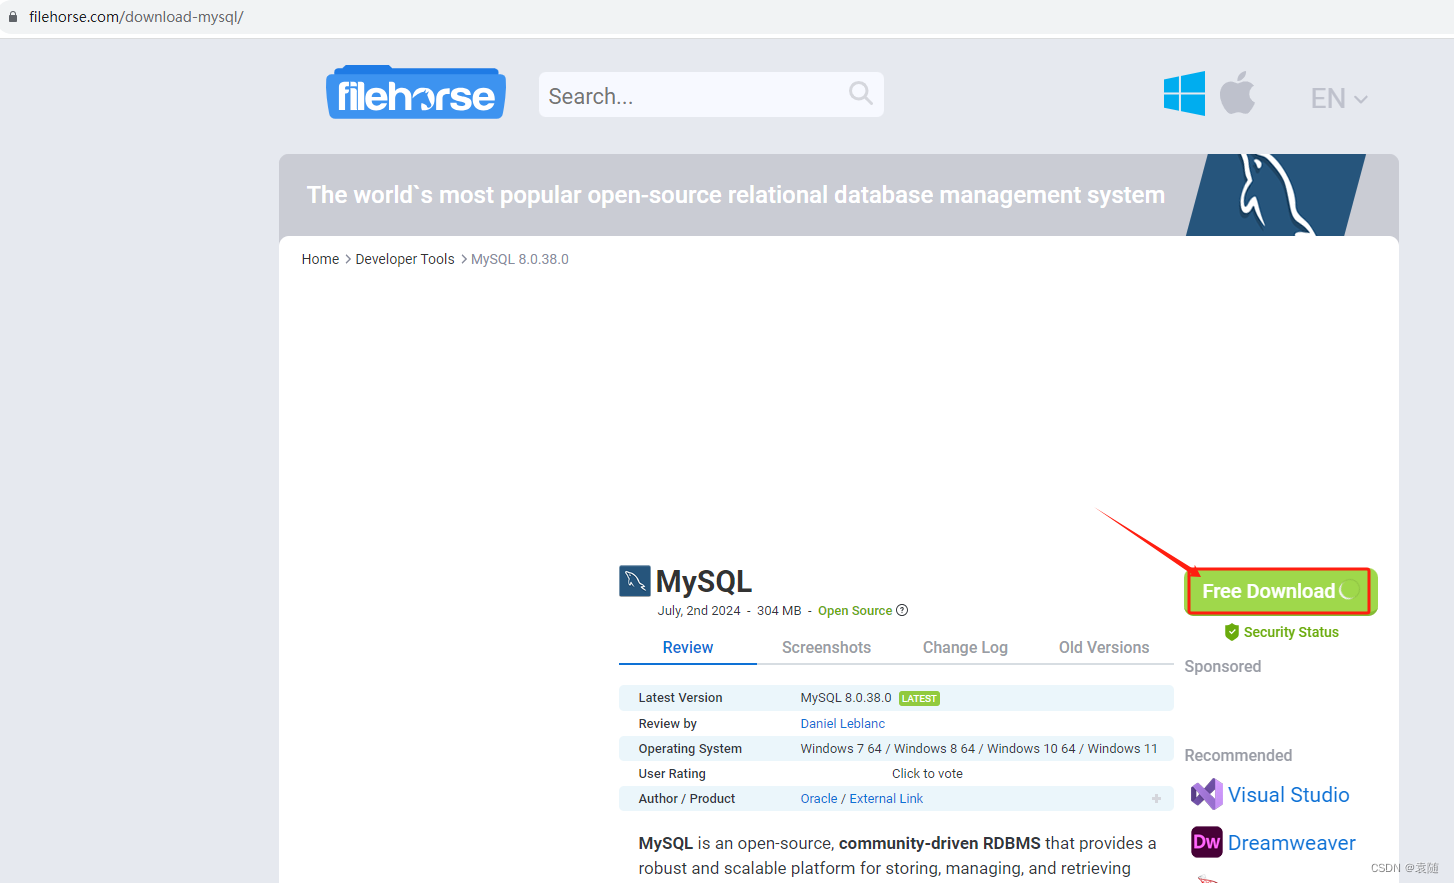1454x883 pixels.
Task: Click the MySQL dolphin app icon
Action: click(x=635, y=581)
